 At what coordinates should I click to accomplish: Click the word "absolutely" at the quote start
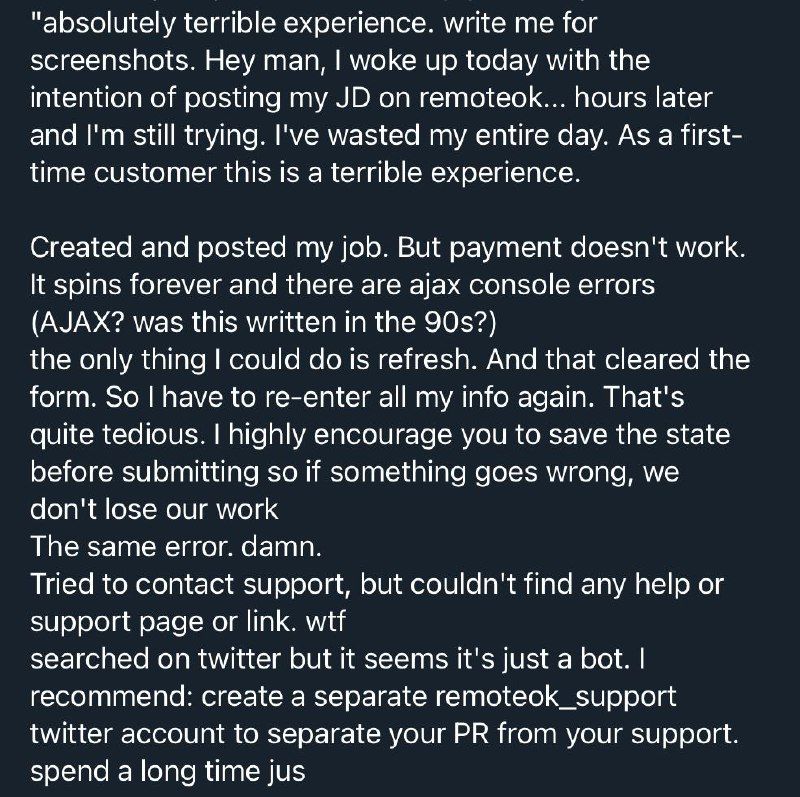(109, 23)
